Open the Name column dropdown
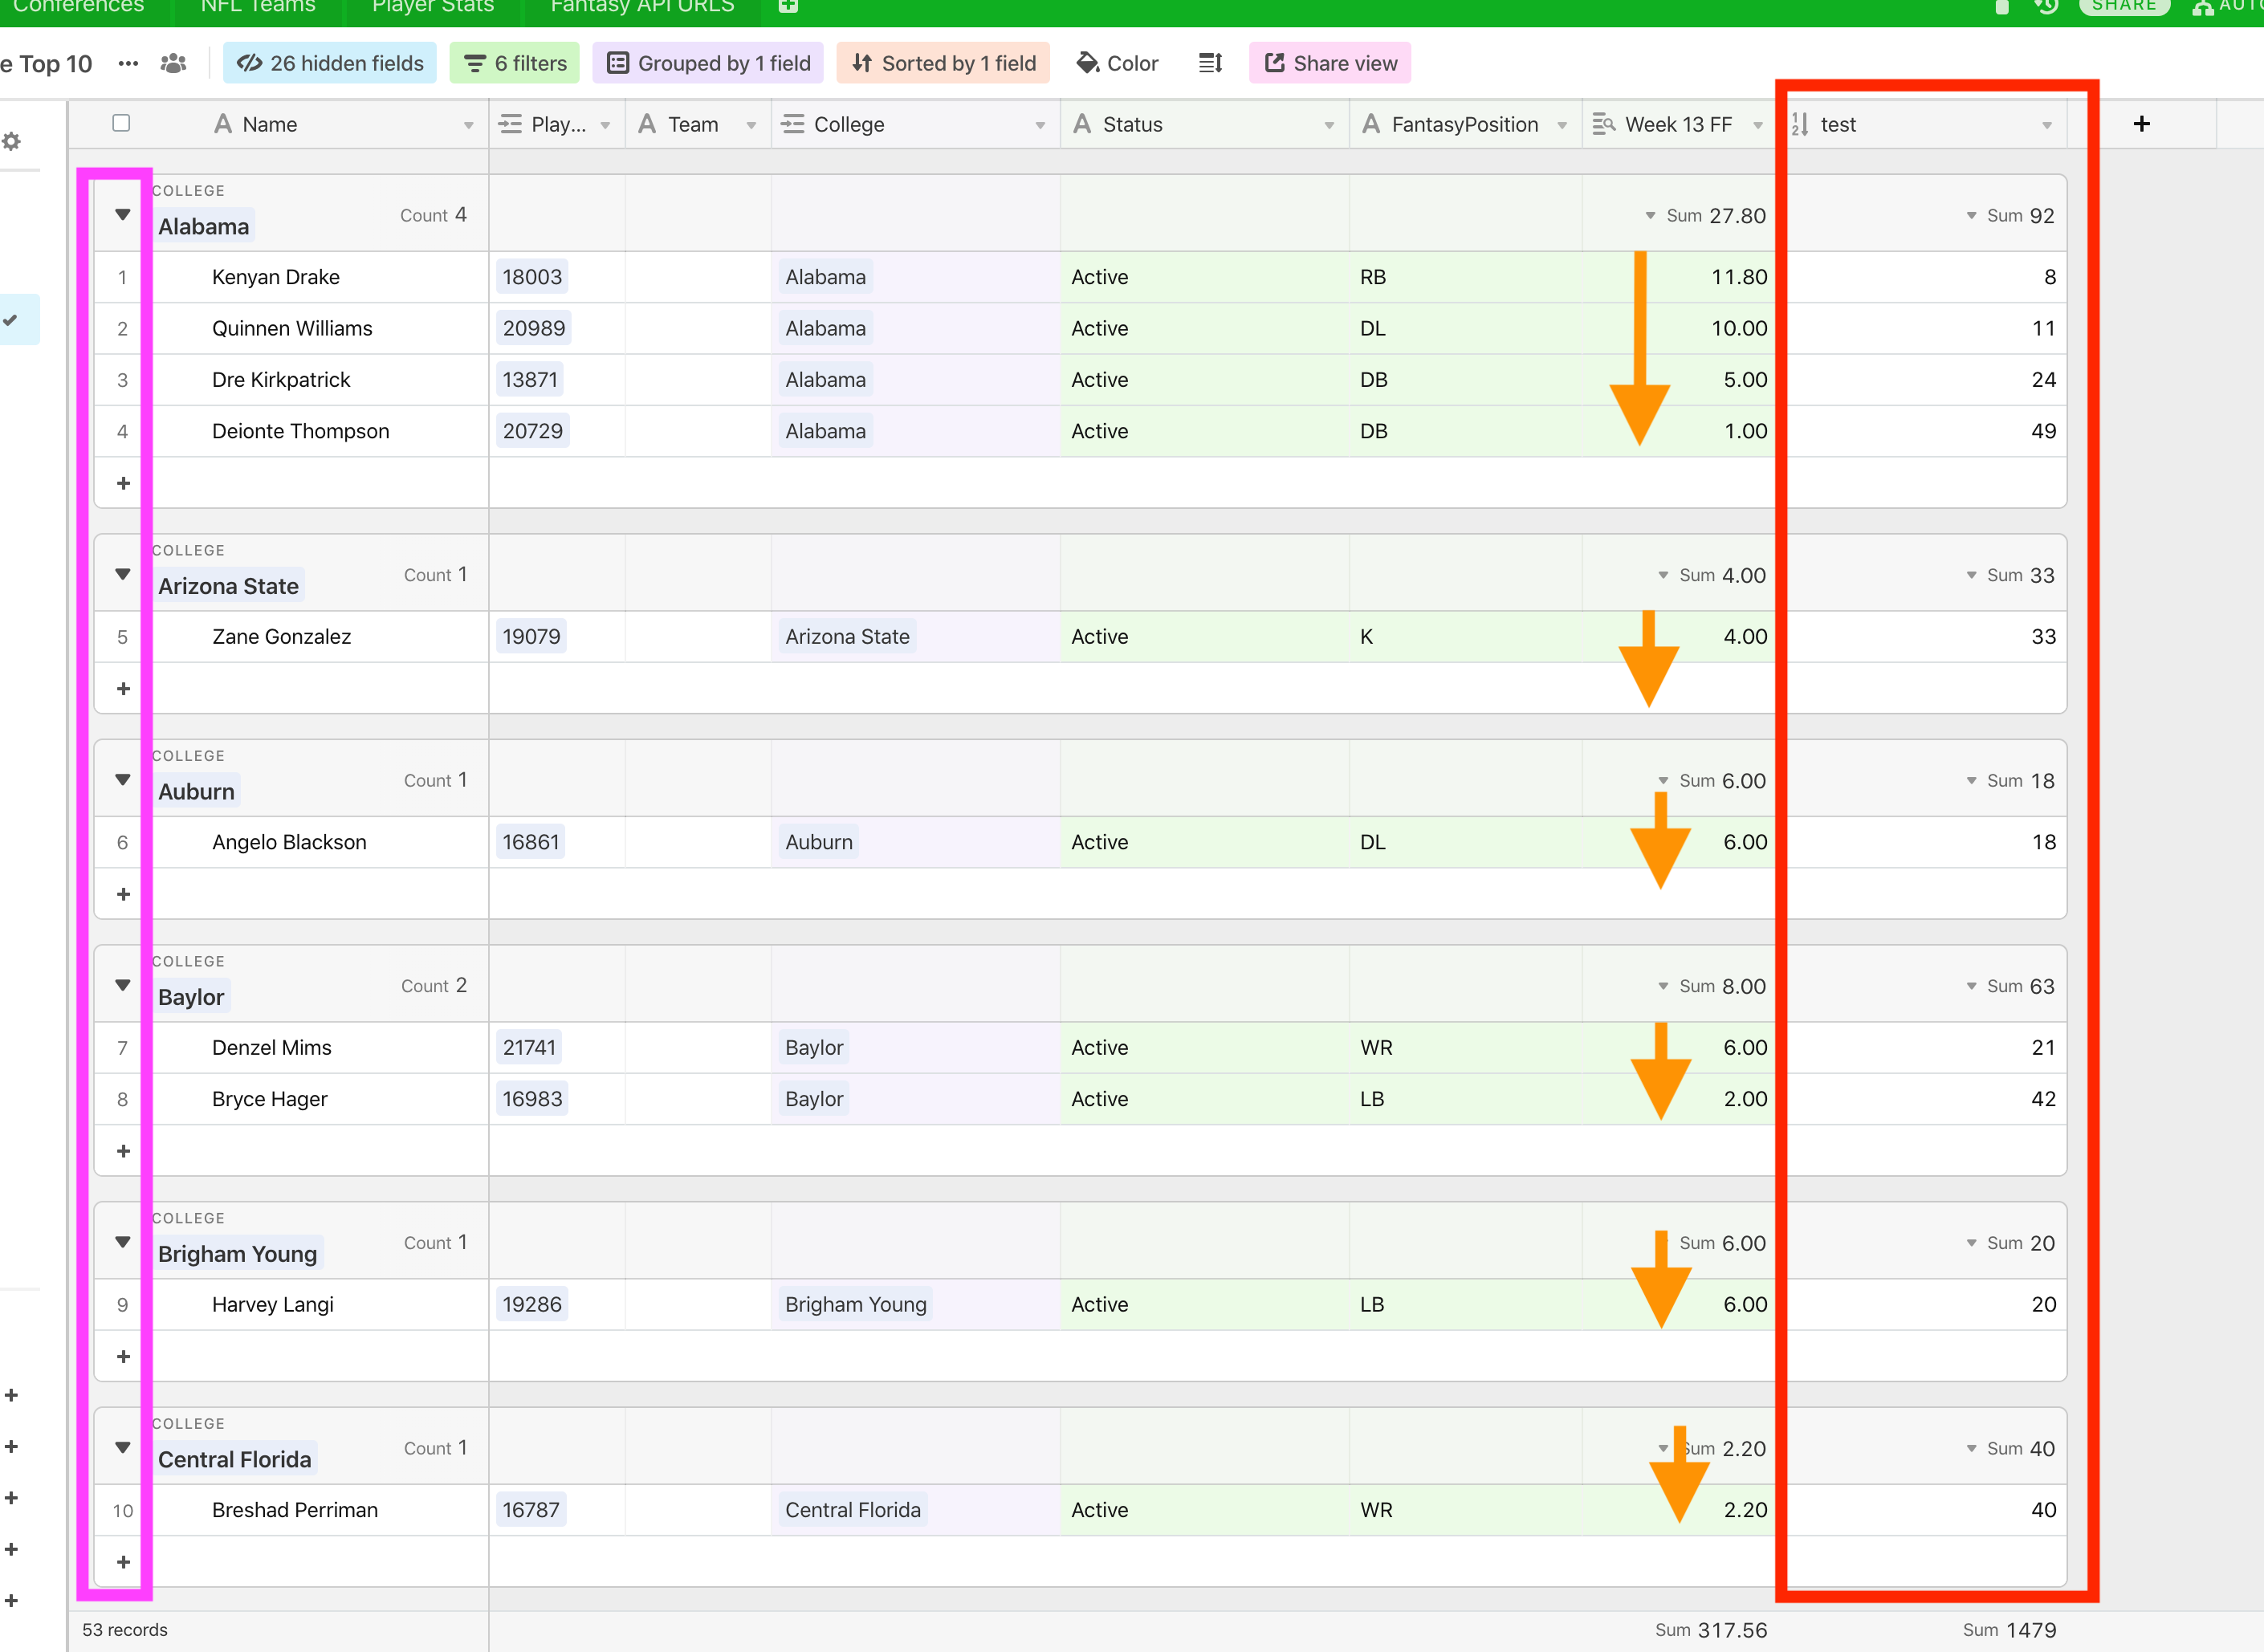Viewport: 2264px width, 1652px height. click(468, 125)
